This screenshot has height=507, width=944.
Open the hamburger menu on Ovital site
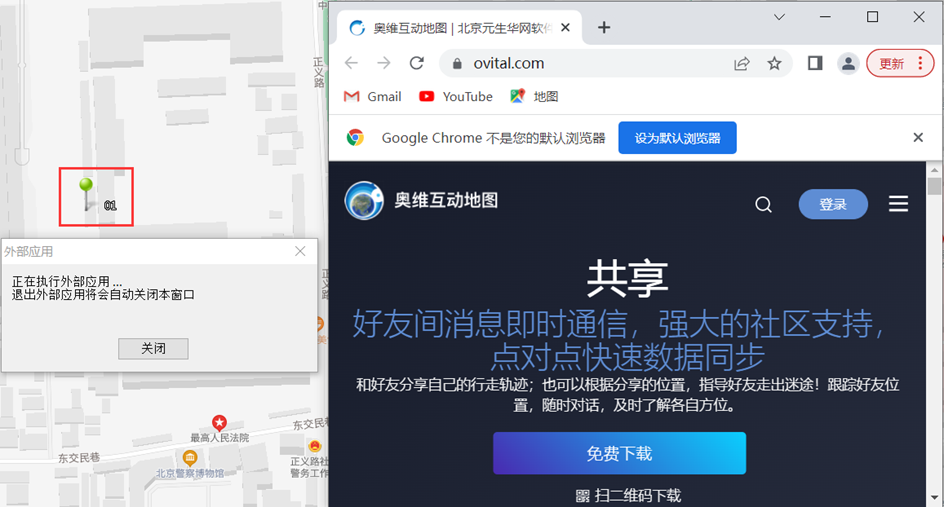[x=898, y=204]
